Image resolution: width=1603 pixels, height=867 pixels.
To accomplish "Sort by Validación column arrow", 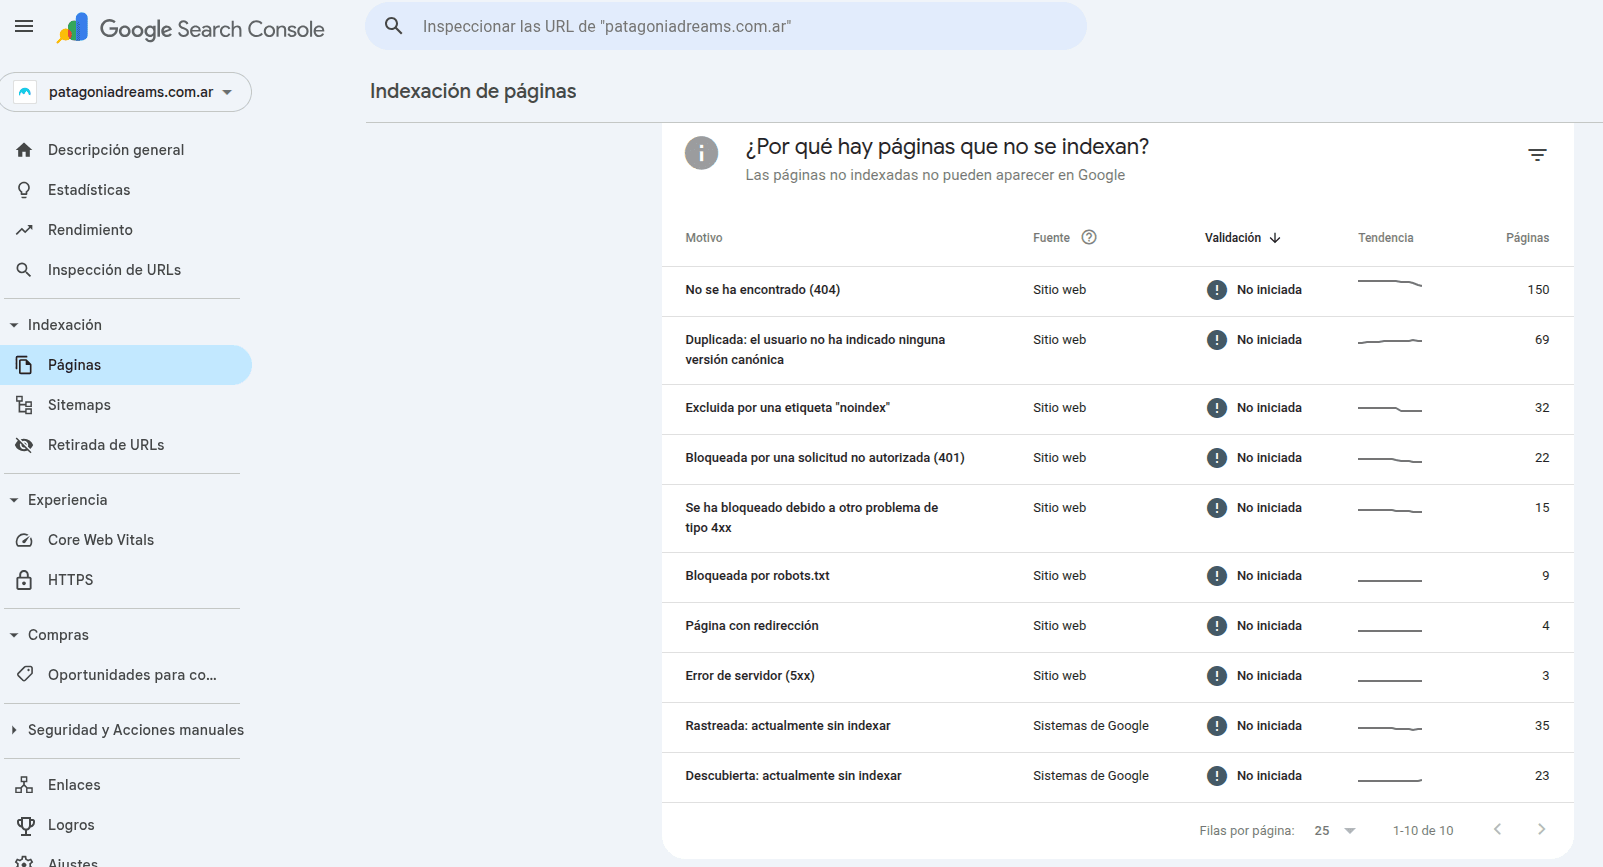I will pos(1275,238).
